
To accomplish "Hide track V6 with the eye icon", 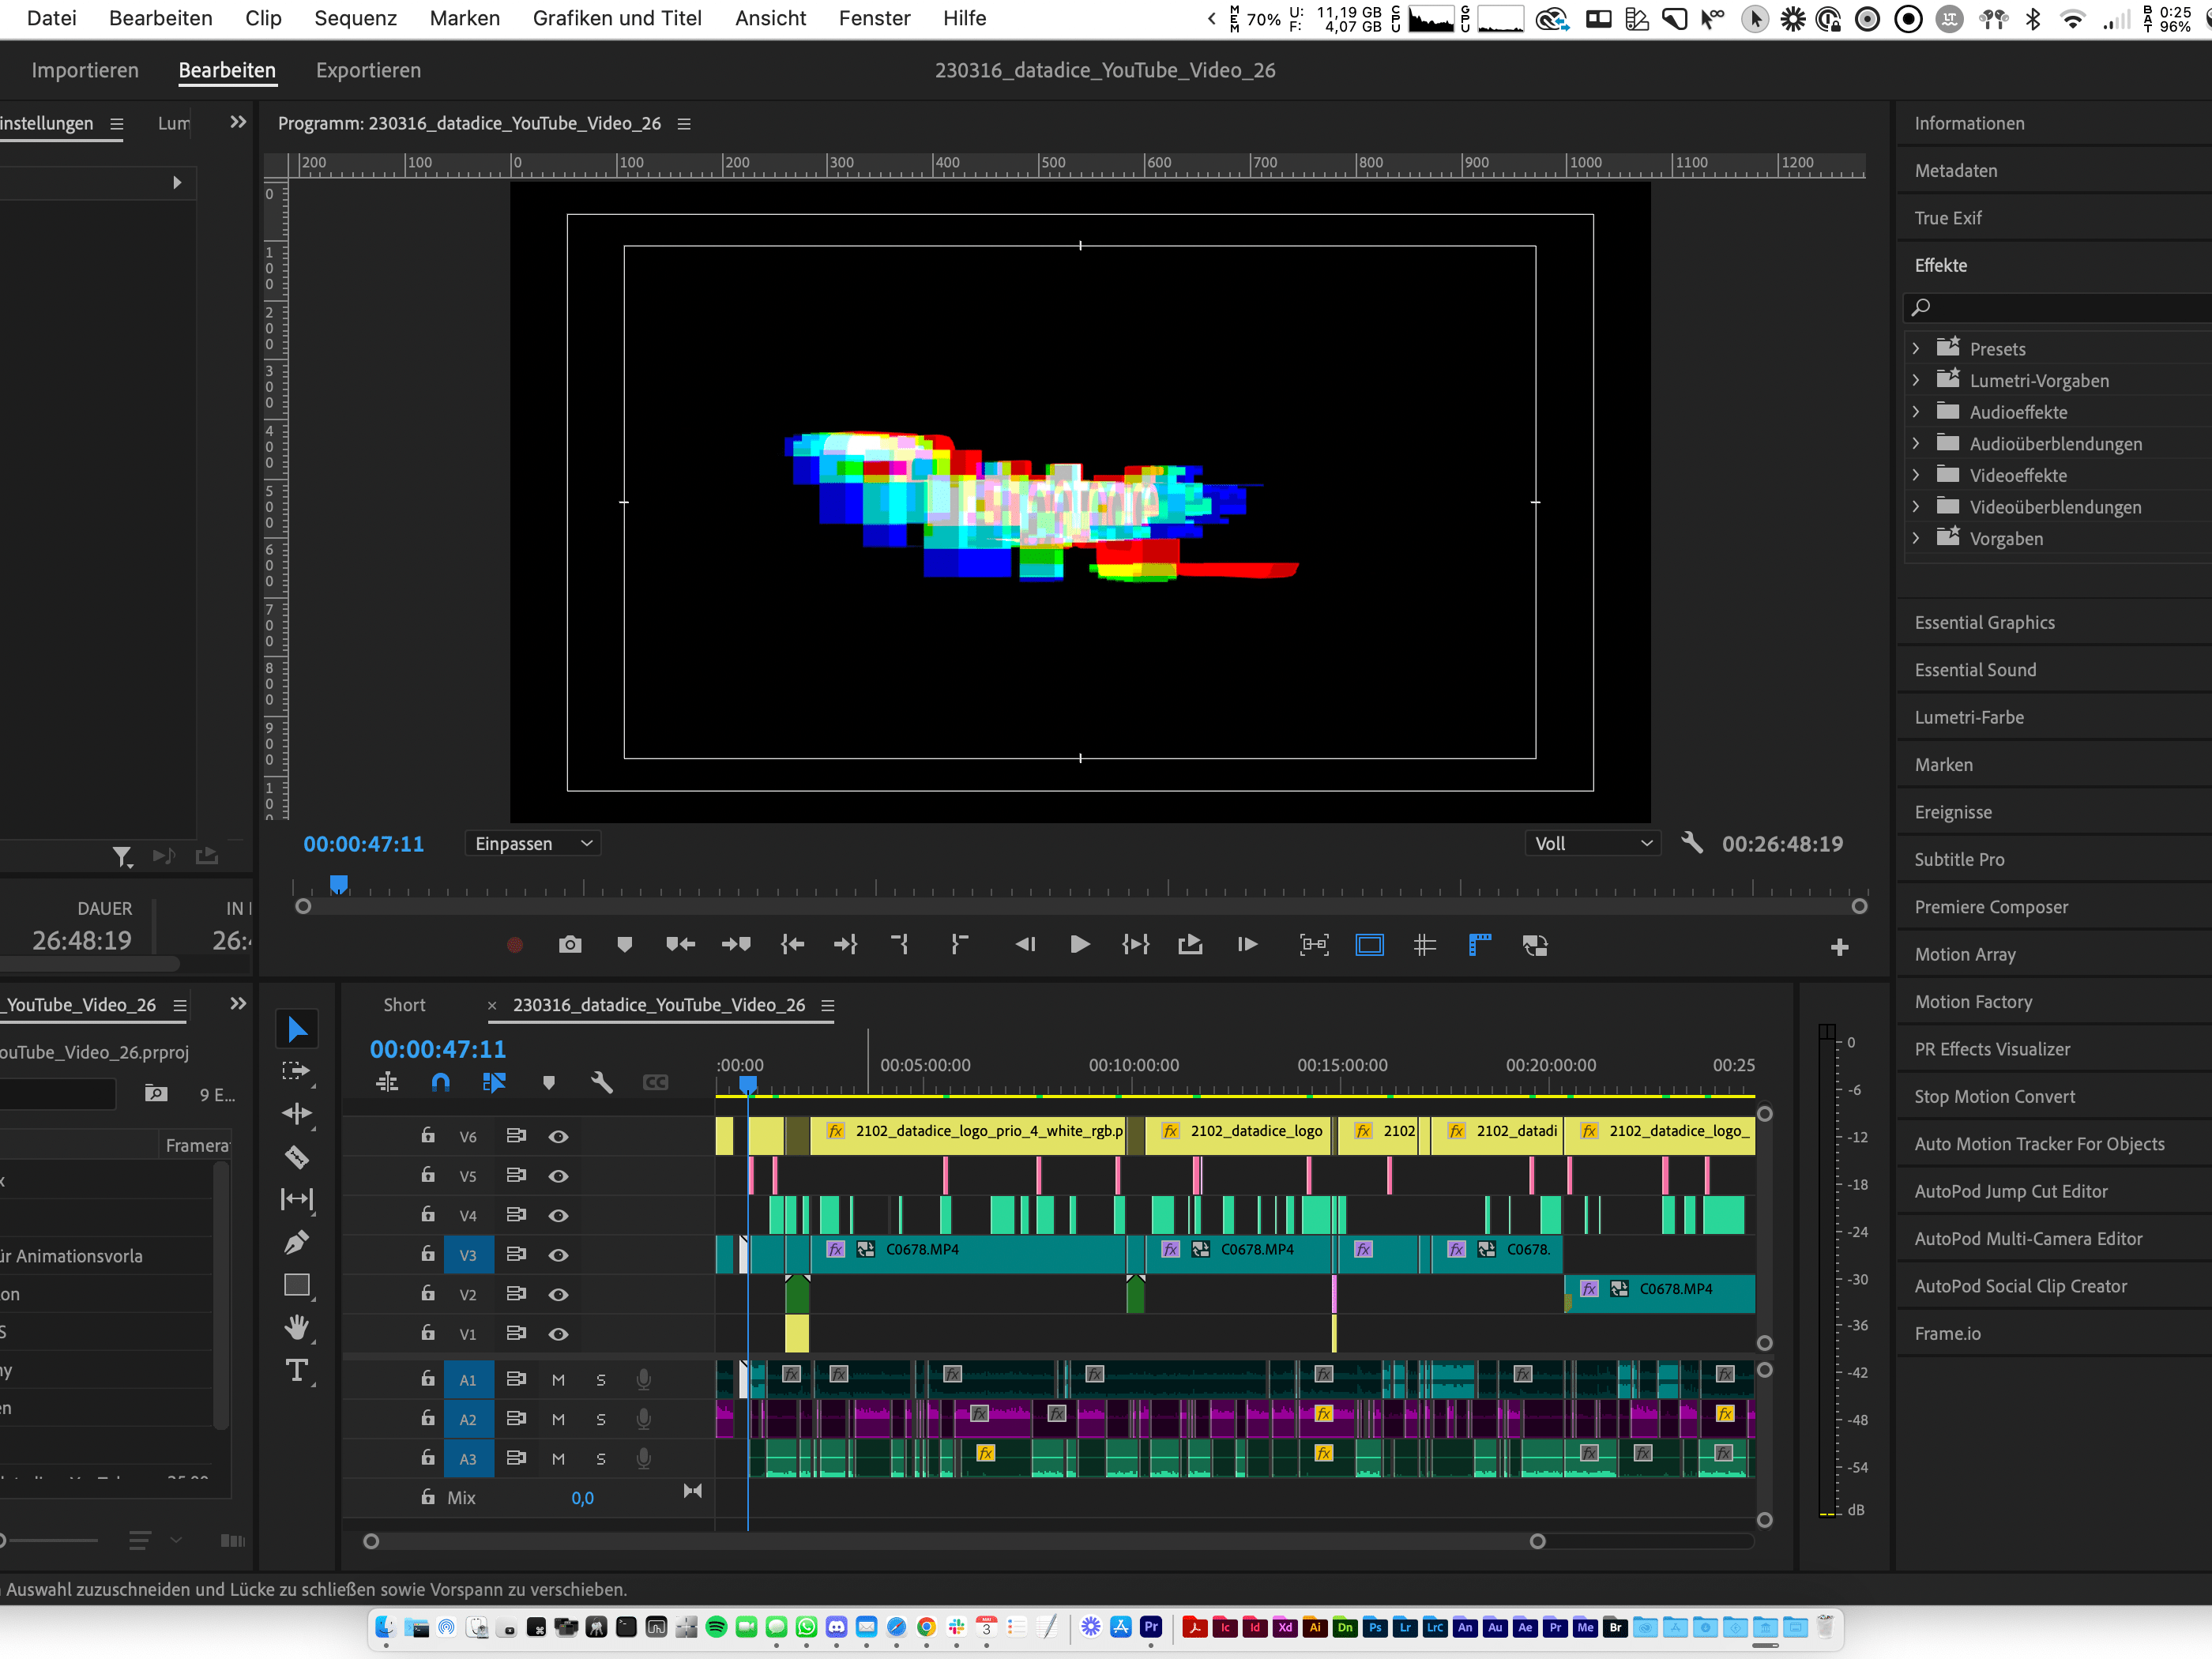I will coord(558,1136).
